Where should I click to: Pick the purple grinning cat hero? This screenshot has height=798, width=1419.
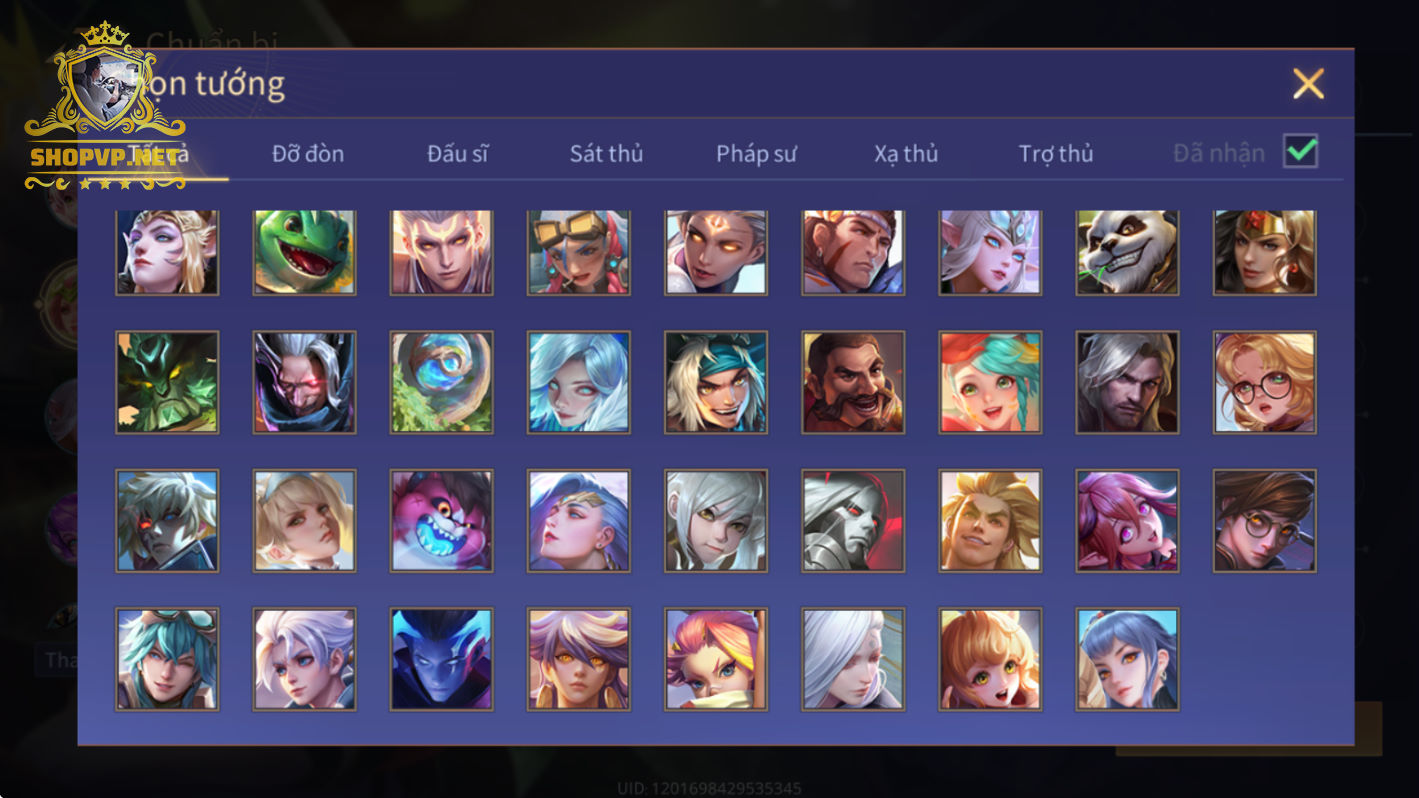(x=441, y=521)
